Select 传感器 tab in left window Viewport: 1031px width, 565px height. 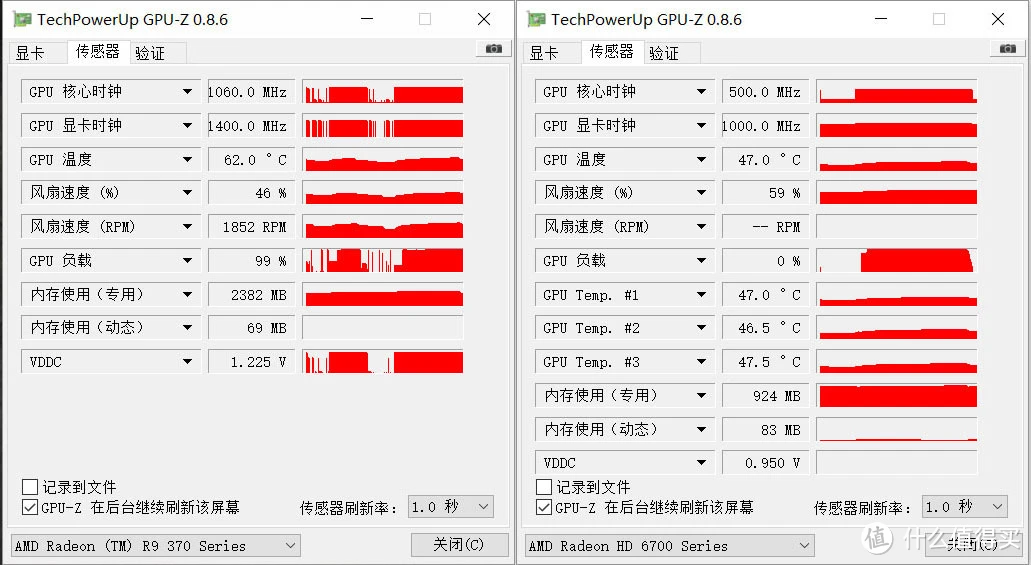(x=98, y=51)
